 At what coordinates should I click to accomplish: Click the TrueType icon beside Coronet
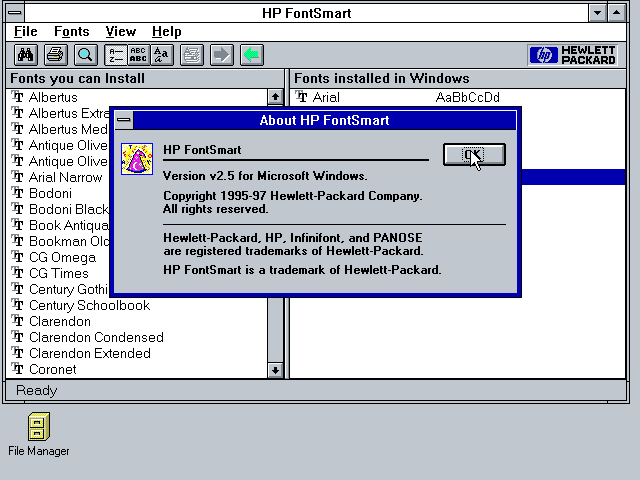(17, 369)
